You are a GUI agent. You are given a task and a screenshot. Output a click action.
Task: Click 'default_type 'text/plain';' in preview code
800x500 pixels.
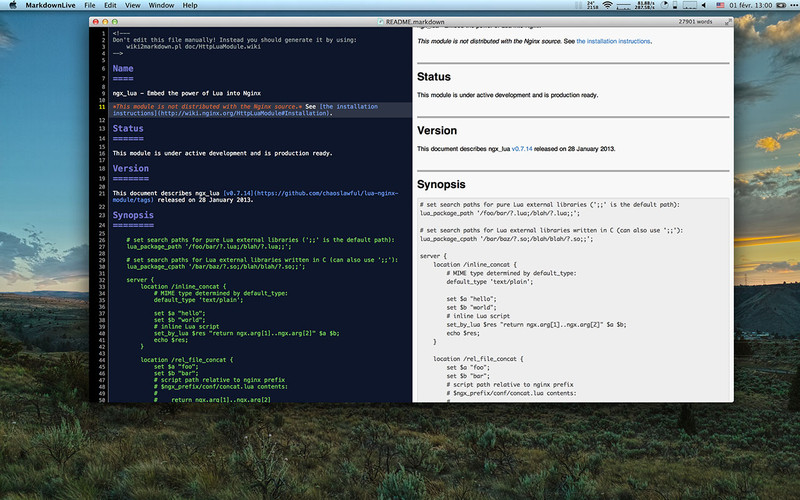pos(490,282)
